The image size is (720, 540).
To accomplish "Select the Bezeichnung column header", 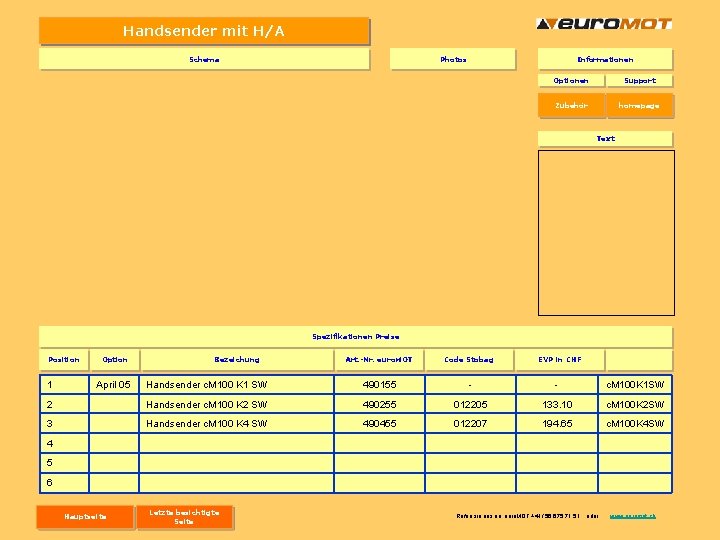I will coord(237,360).
